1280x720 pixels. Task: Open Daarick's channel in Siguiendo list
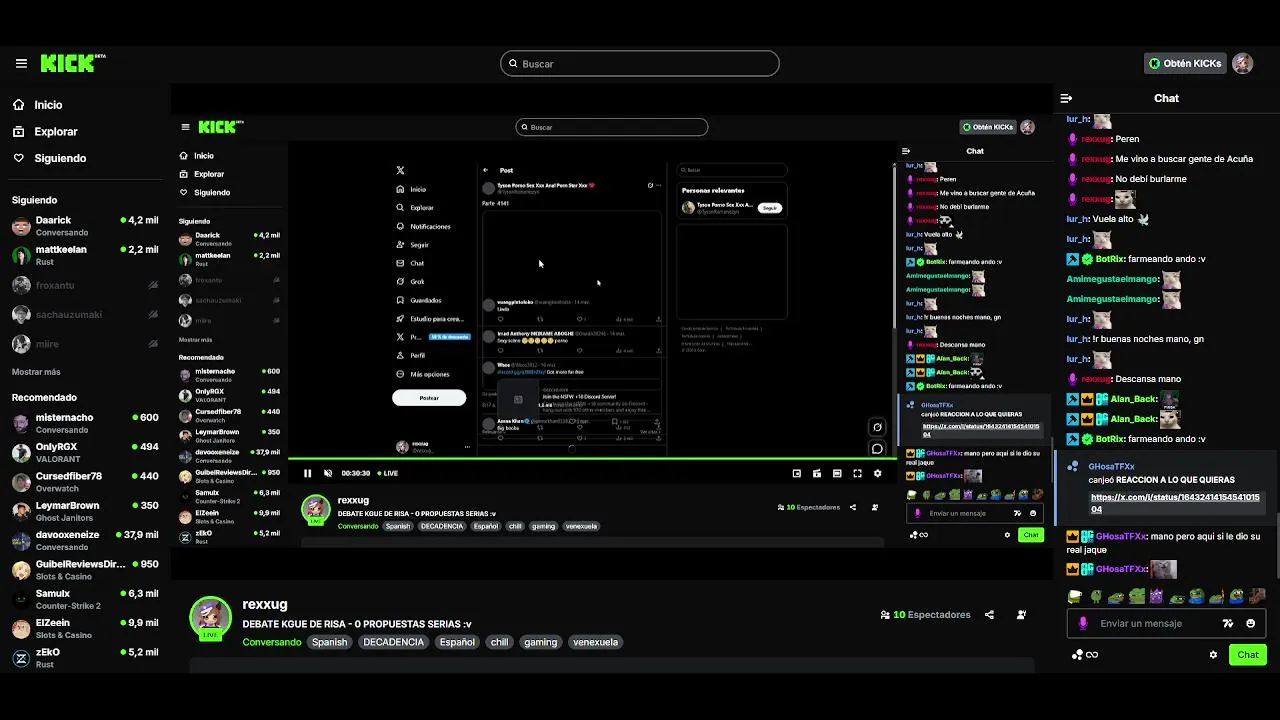click(x=85, y=226)
